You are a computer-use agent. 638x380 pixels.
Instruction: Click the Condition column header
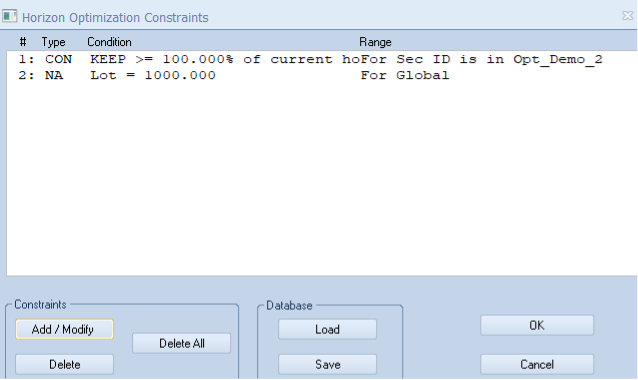point(109,42)
